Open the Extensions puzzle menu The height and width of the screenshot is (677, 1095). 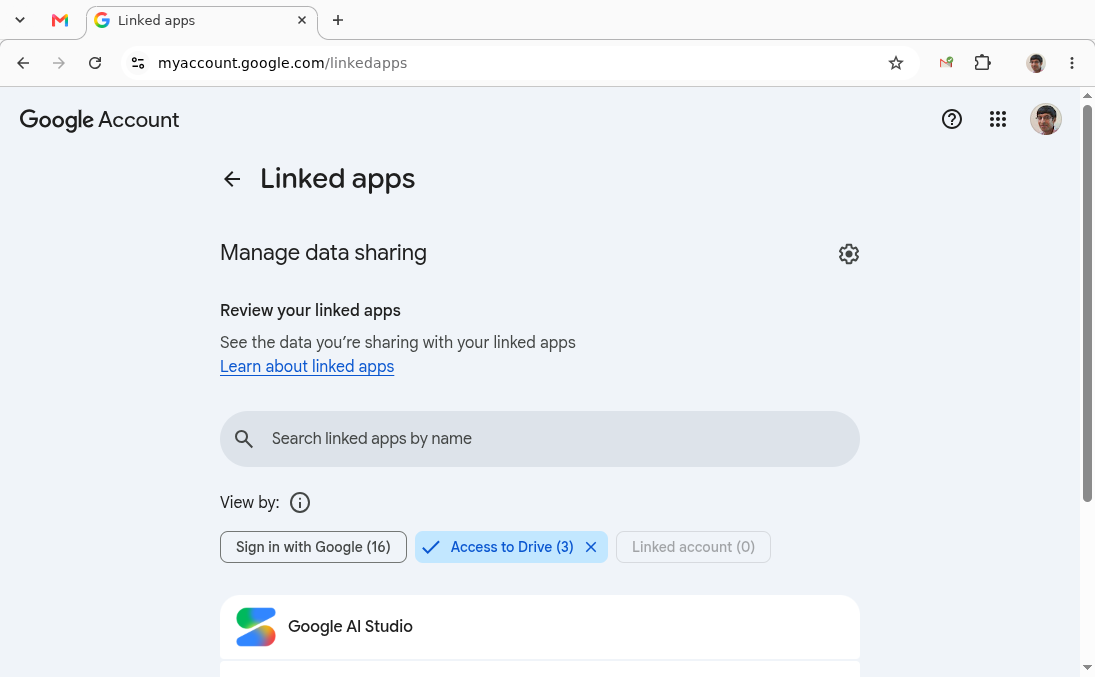pos(983,63)
